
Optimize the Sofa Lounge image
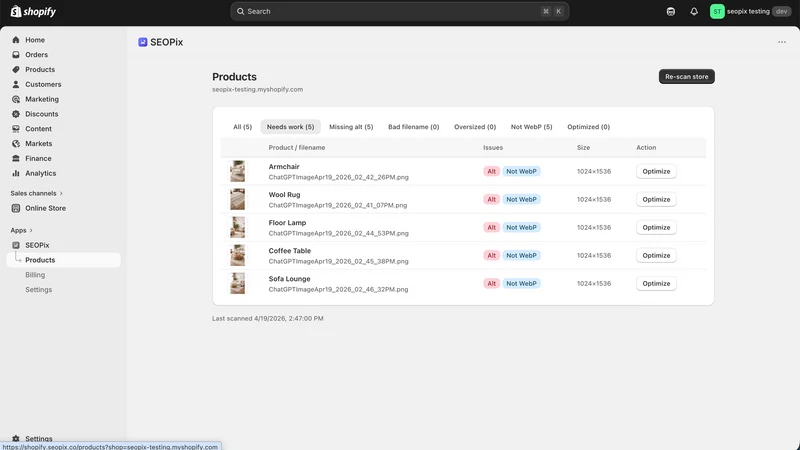point(656,284)
